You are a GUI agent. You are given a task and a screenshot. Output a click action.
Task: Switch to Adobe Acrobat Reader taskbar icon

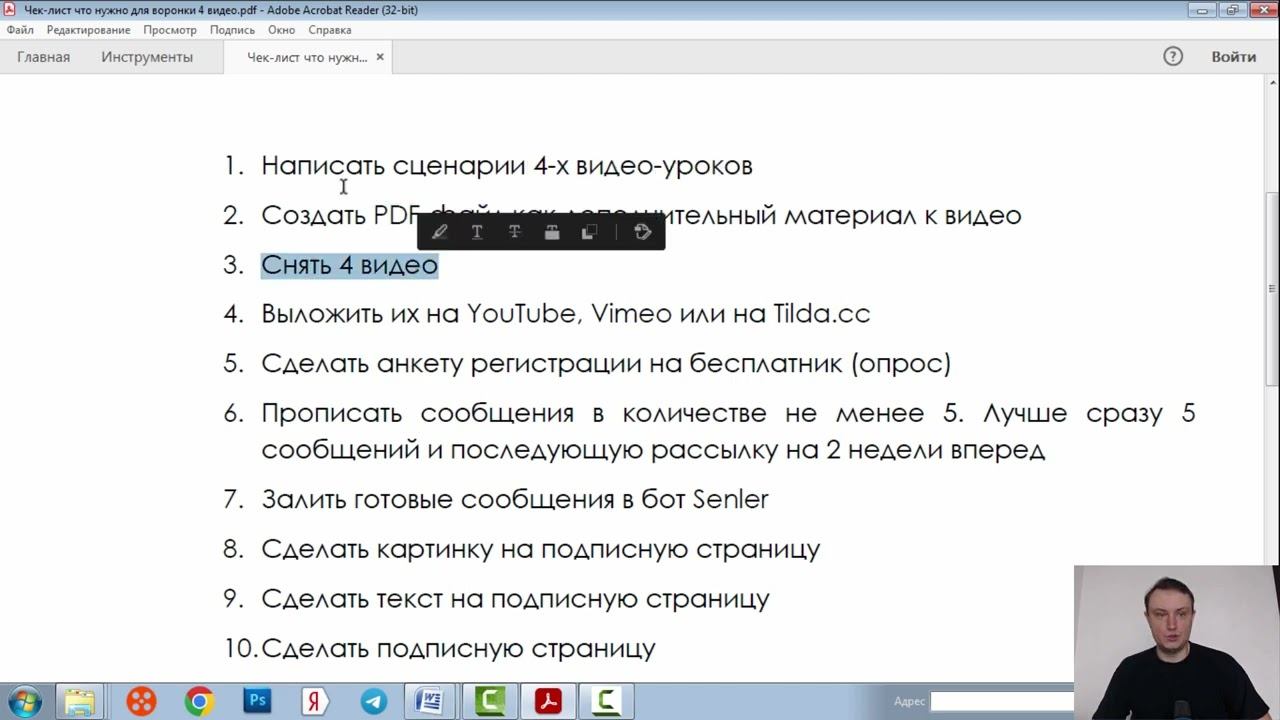click(x=548, y=701)
